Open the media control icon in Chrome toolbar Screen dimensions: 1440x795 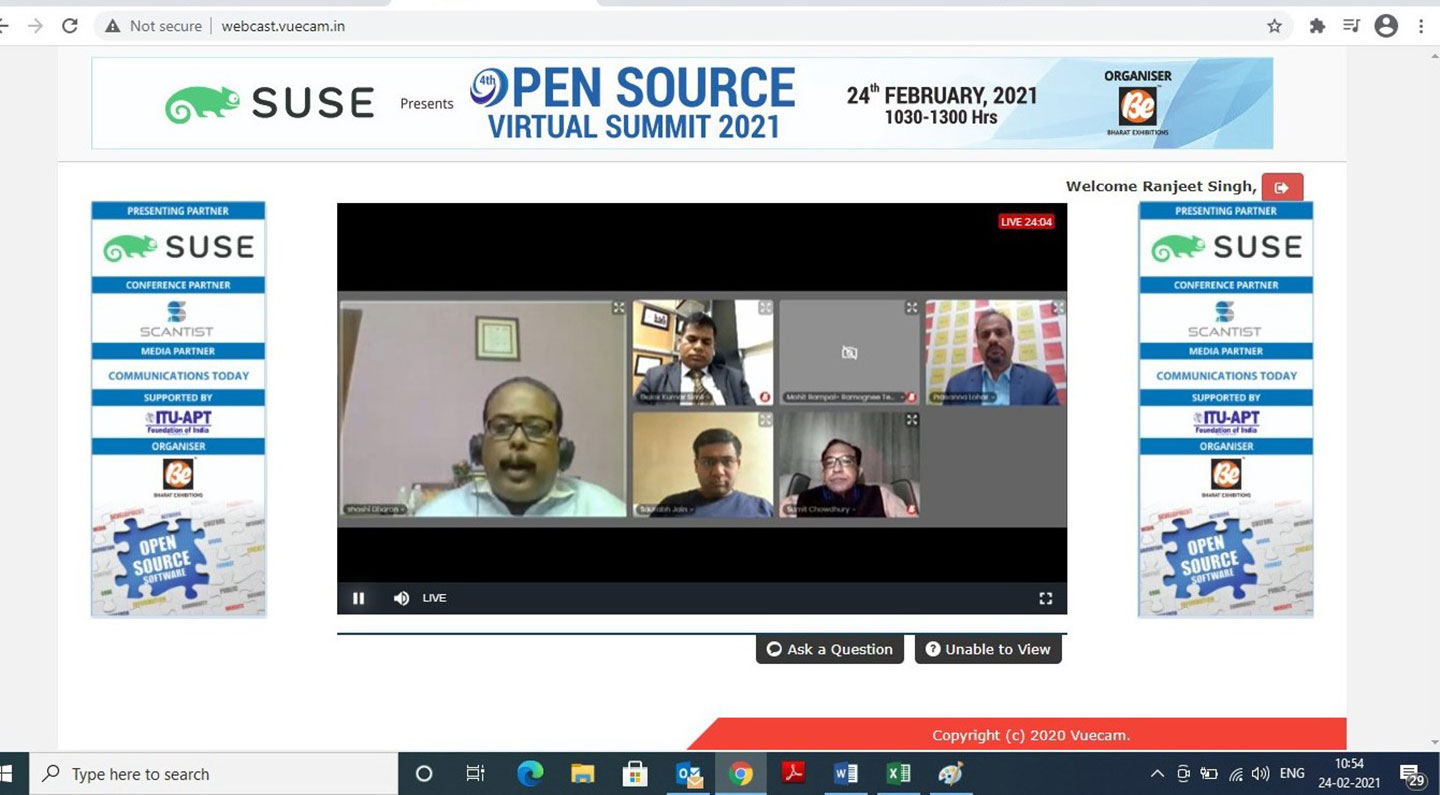[x=1352, y=26]
